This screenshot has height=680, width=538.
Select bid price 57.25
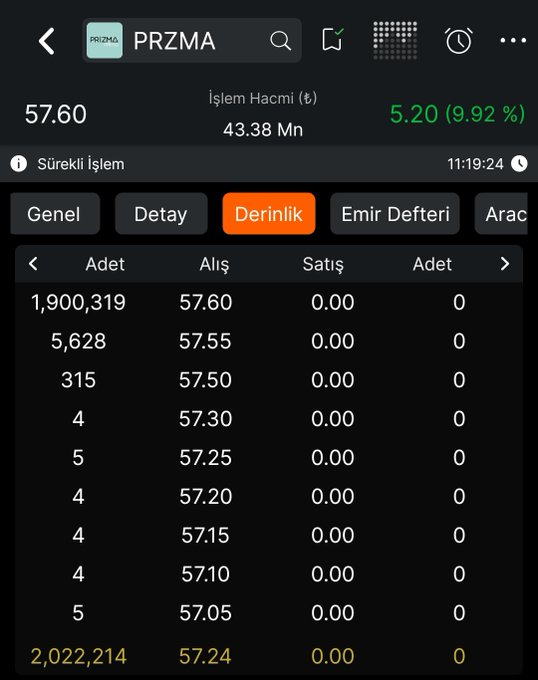205,458
